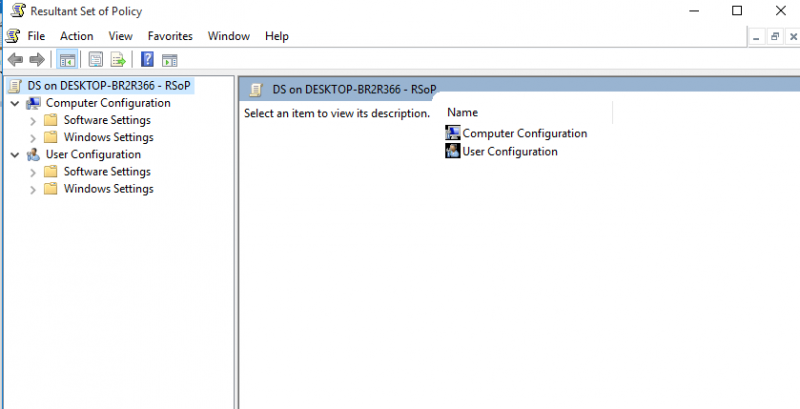
Task: Click the scroll icon of the RSoP root node
Action: (x=15, y=86)
